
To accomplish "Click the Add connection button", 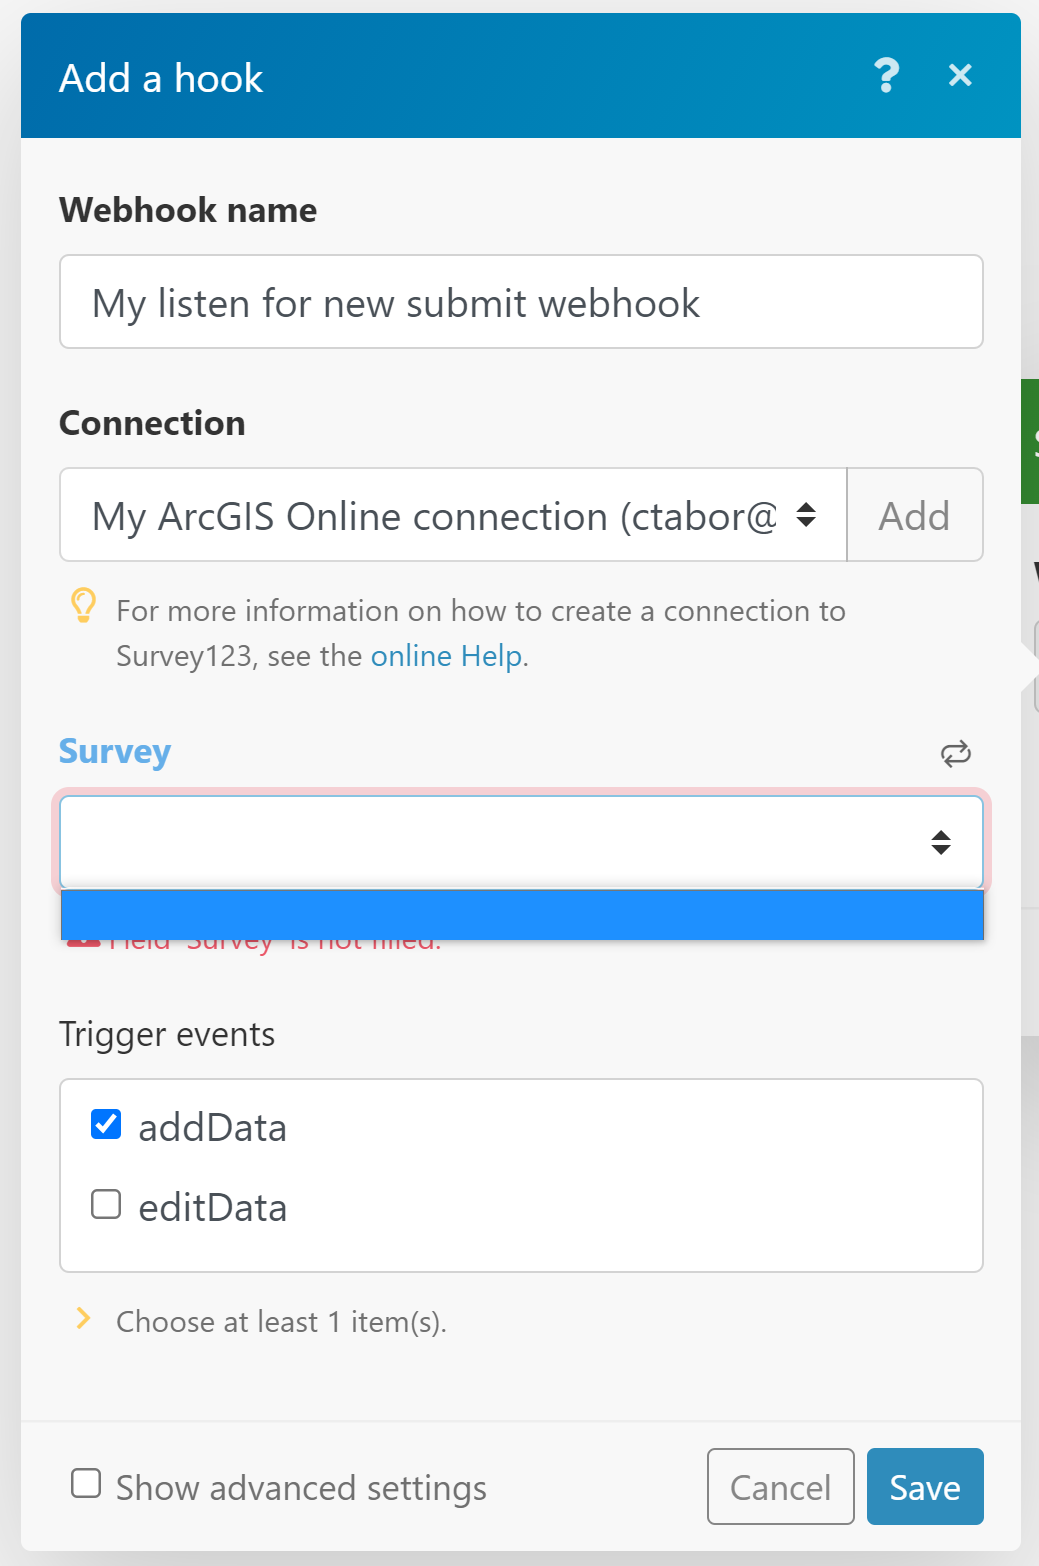I will click(x=915, y=515).
